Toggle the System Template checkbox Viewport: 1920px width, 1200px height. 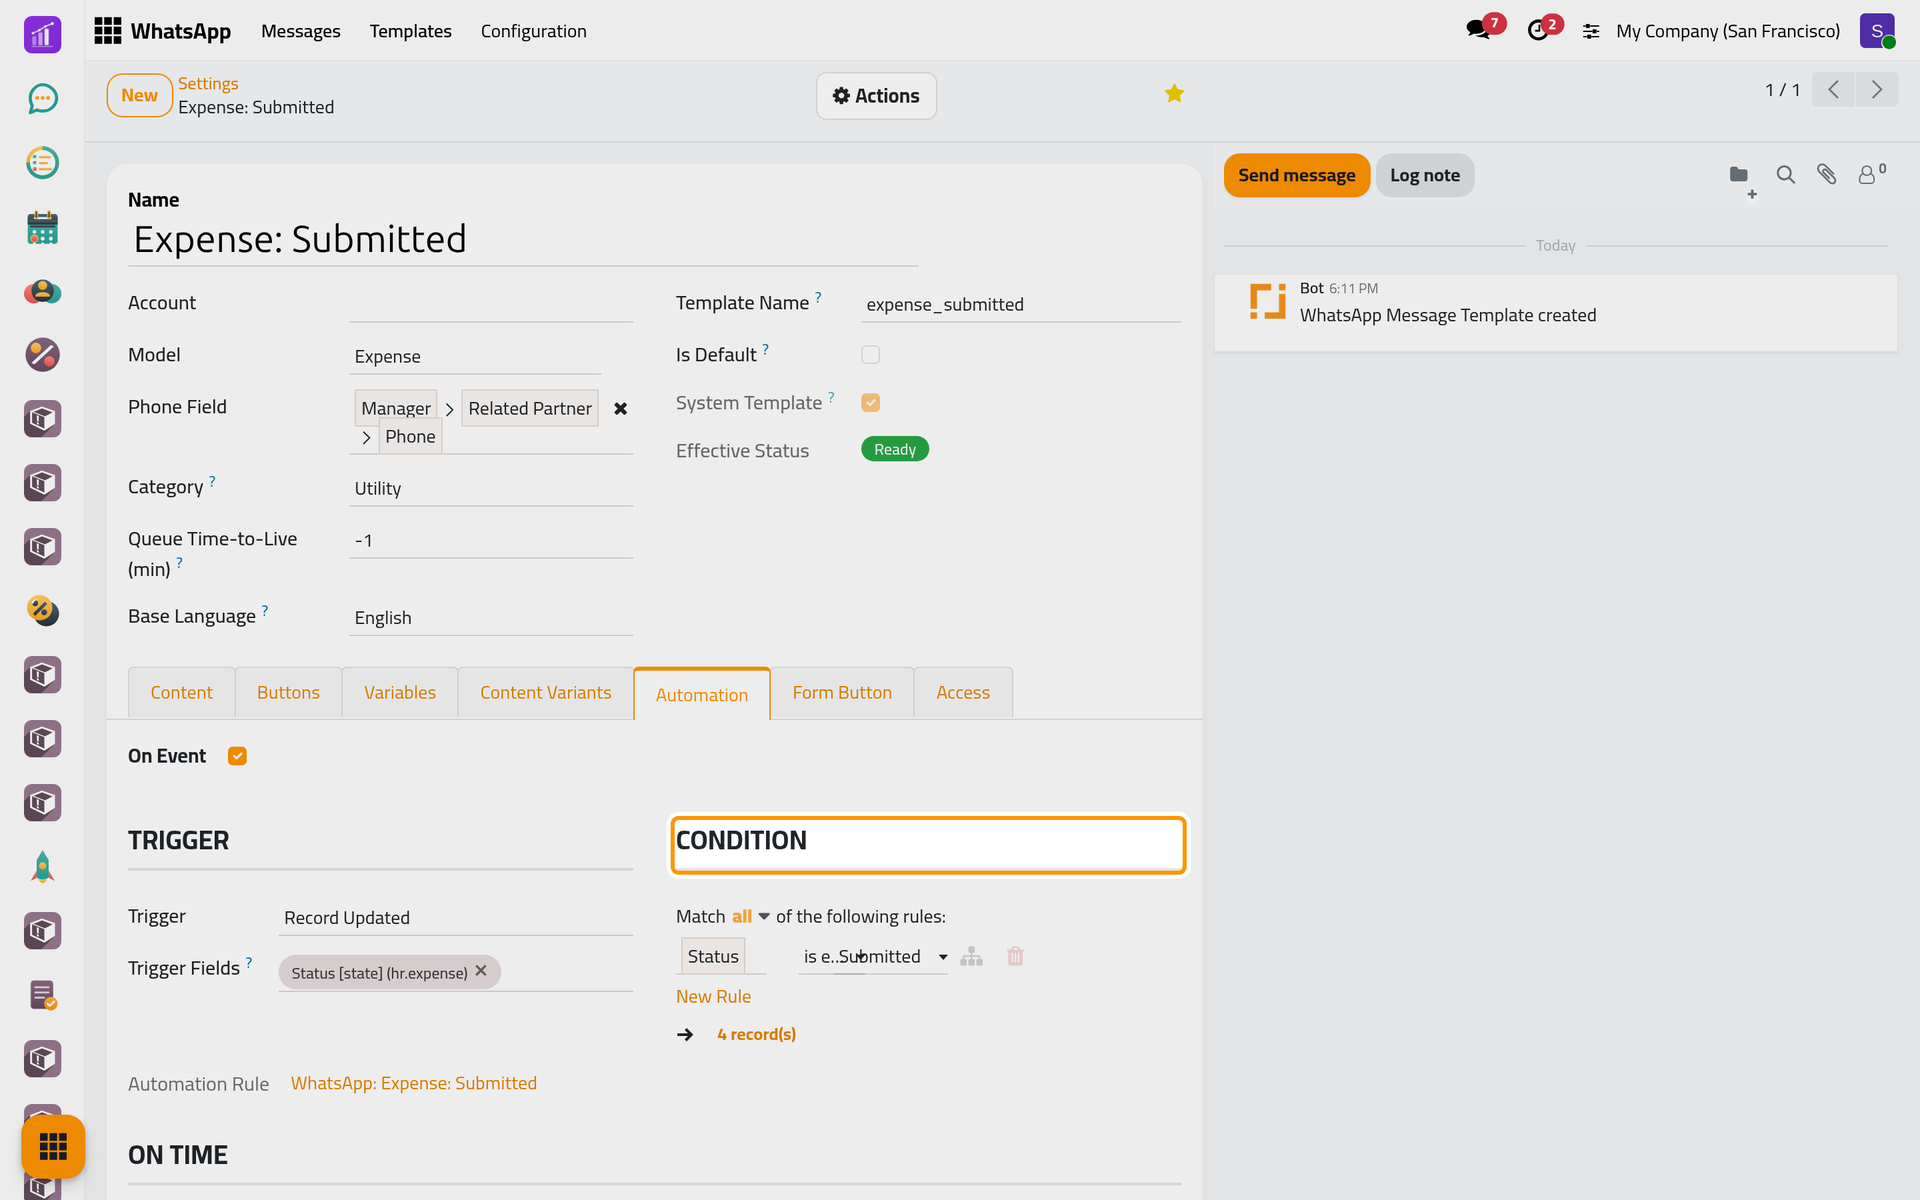click(x=870, y=403)
